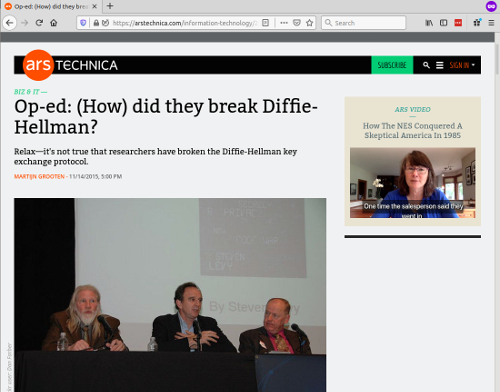This screenshot has width=500, height=392.
Task: Open the Ars site search magnifier
Action: [426, 65]
